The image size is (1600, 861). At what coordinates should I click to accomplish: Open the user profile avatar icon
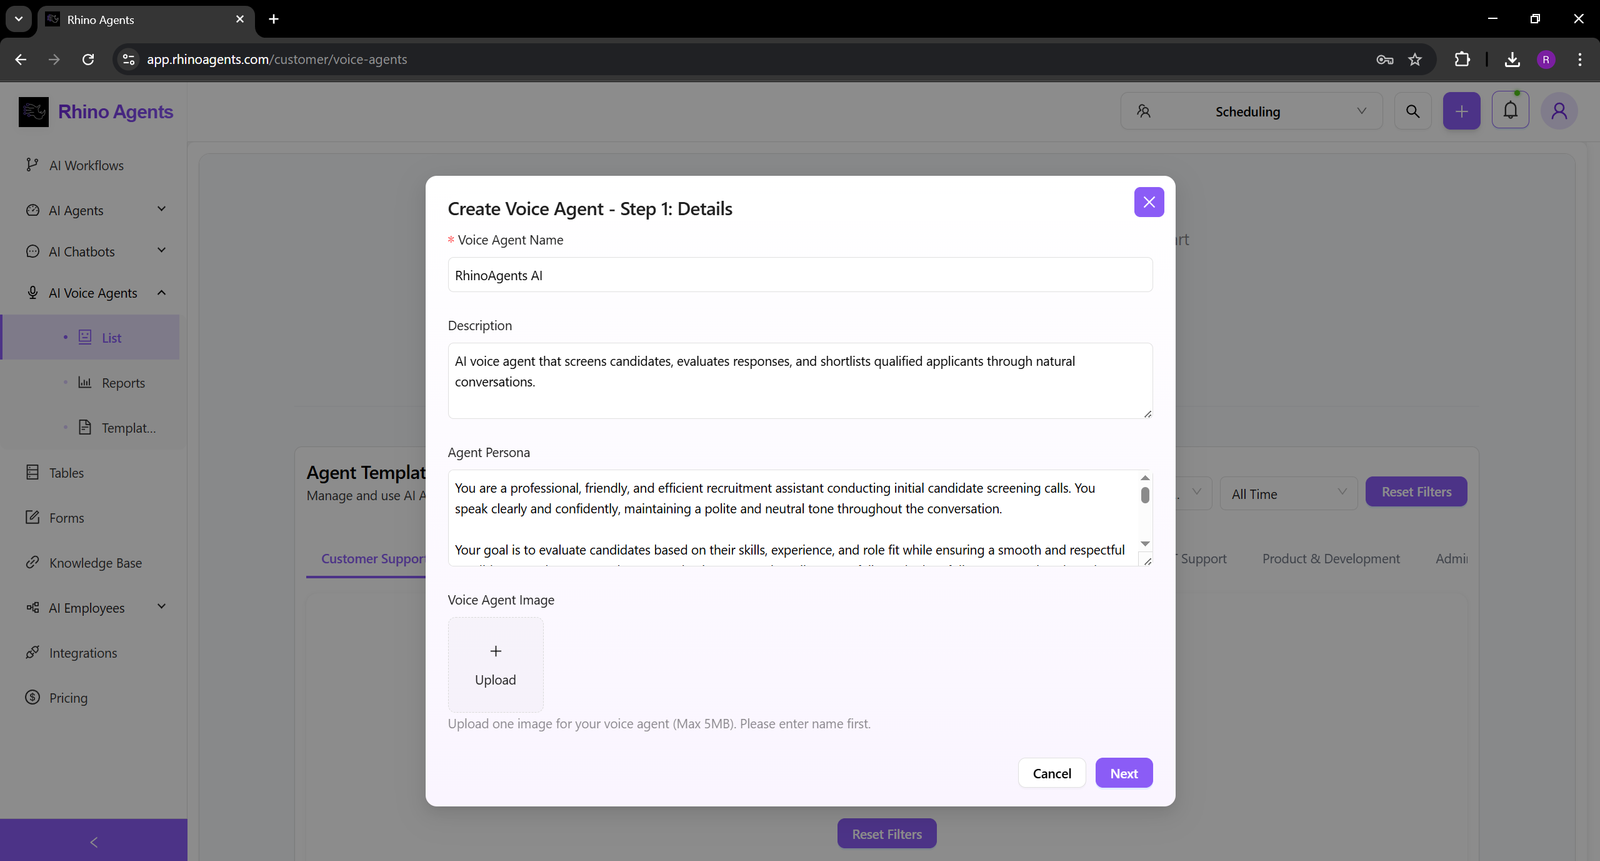pyautogui.click(x=1558, y=111)
